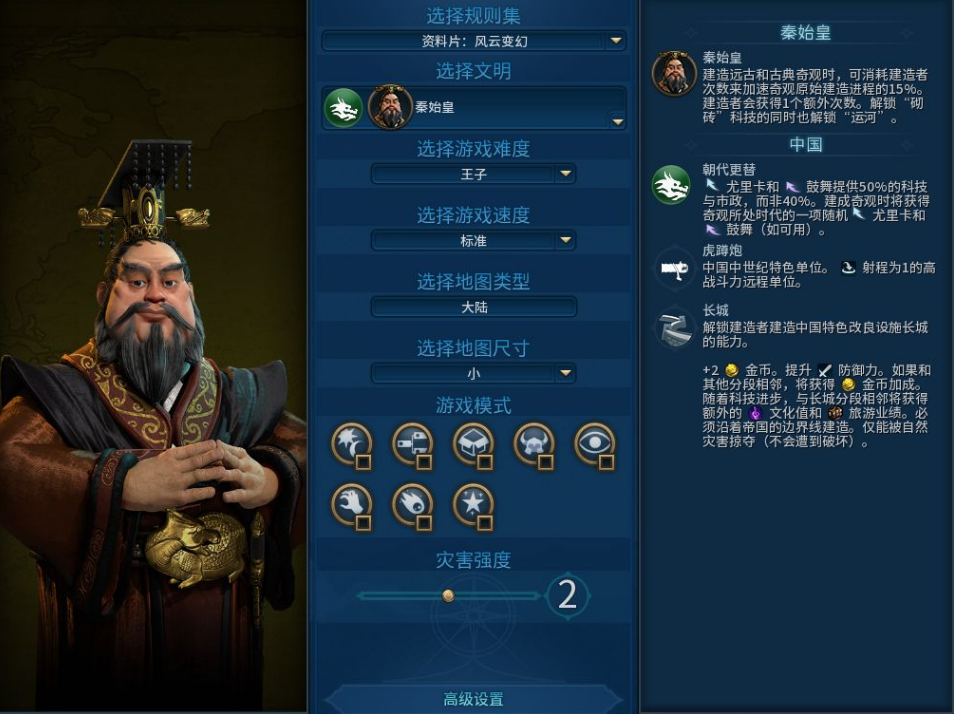Select the Secret Societies eye mode icon
The height and width of the screenshot is (714, 954).
tap(595, 445)
